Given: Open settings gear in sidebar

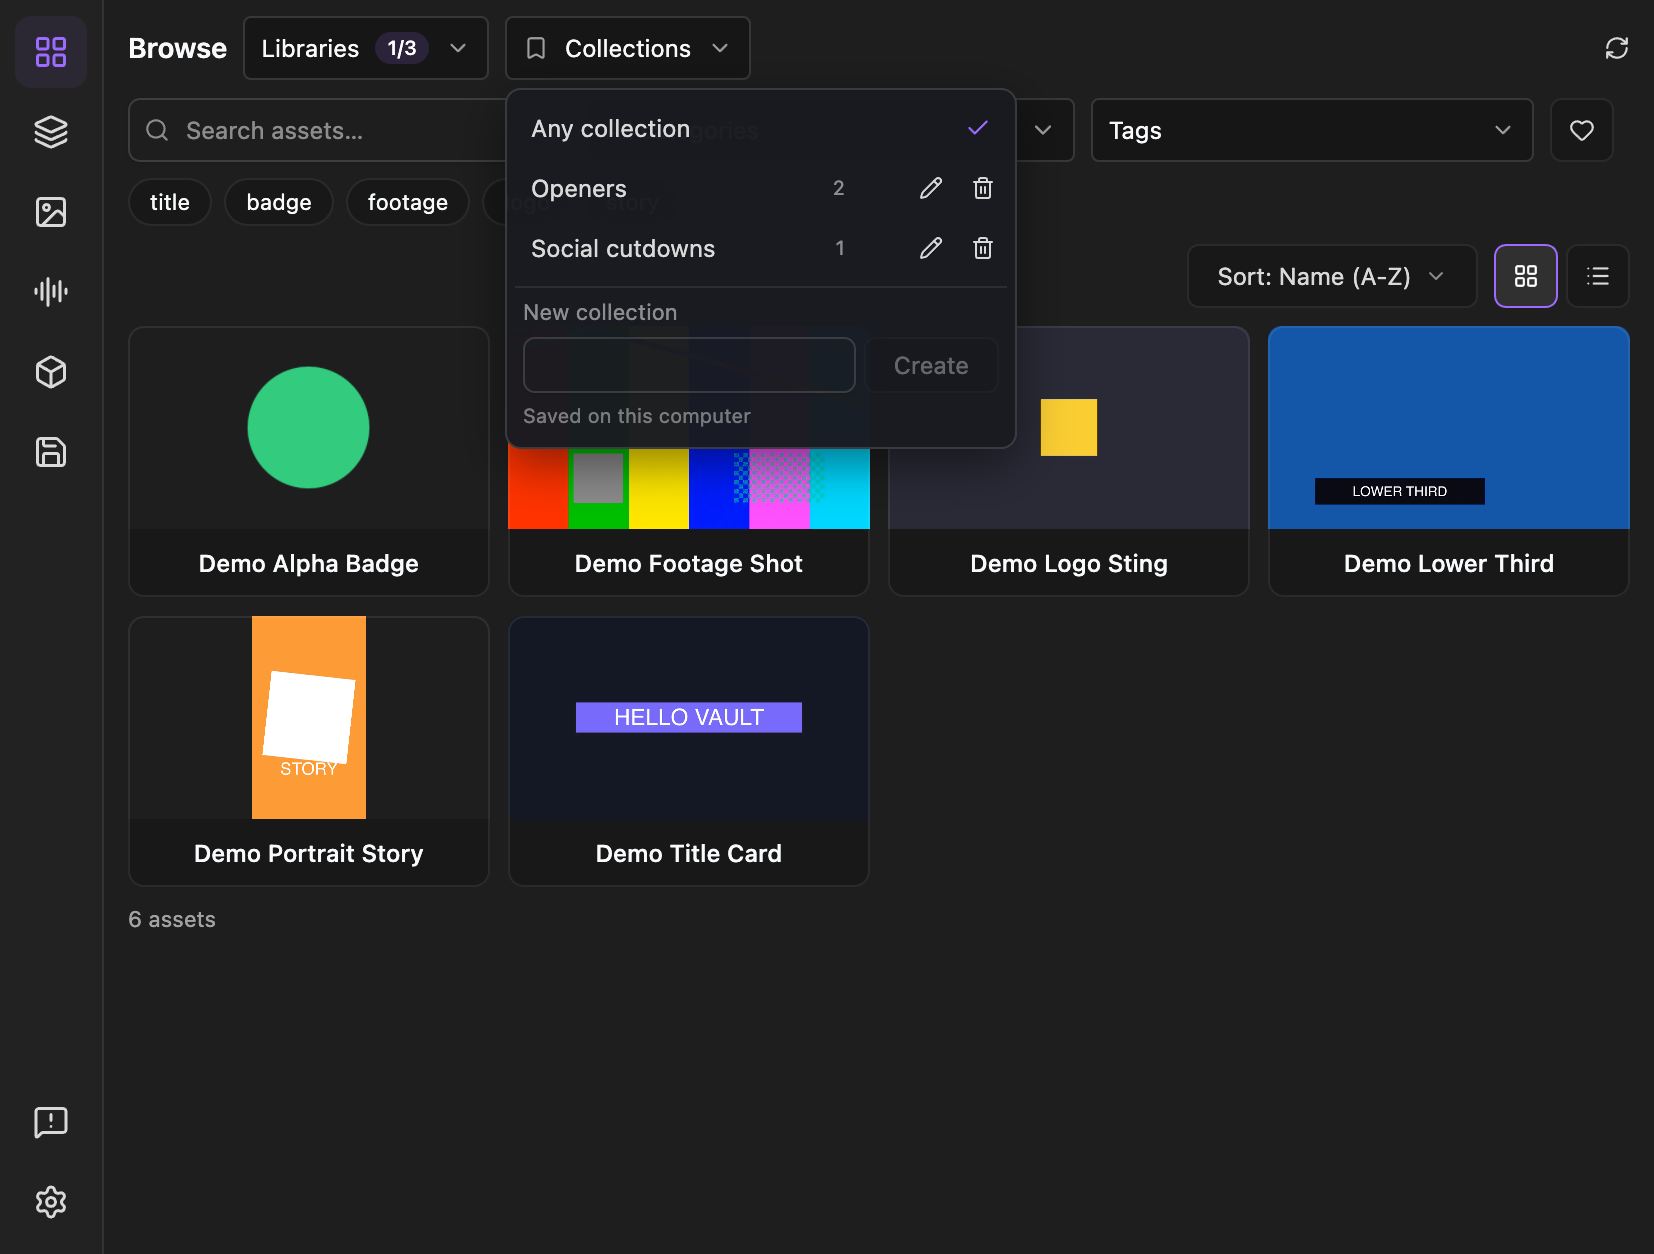Looking at the screenshot, I should [51, 1202].
